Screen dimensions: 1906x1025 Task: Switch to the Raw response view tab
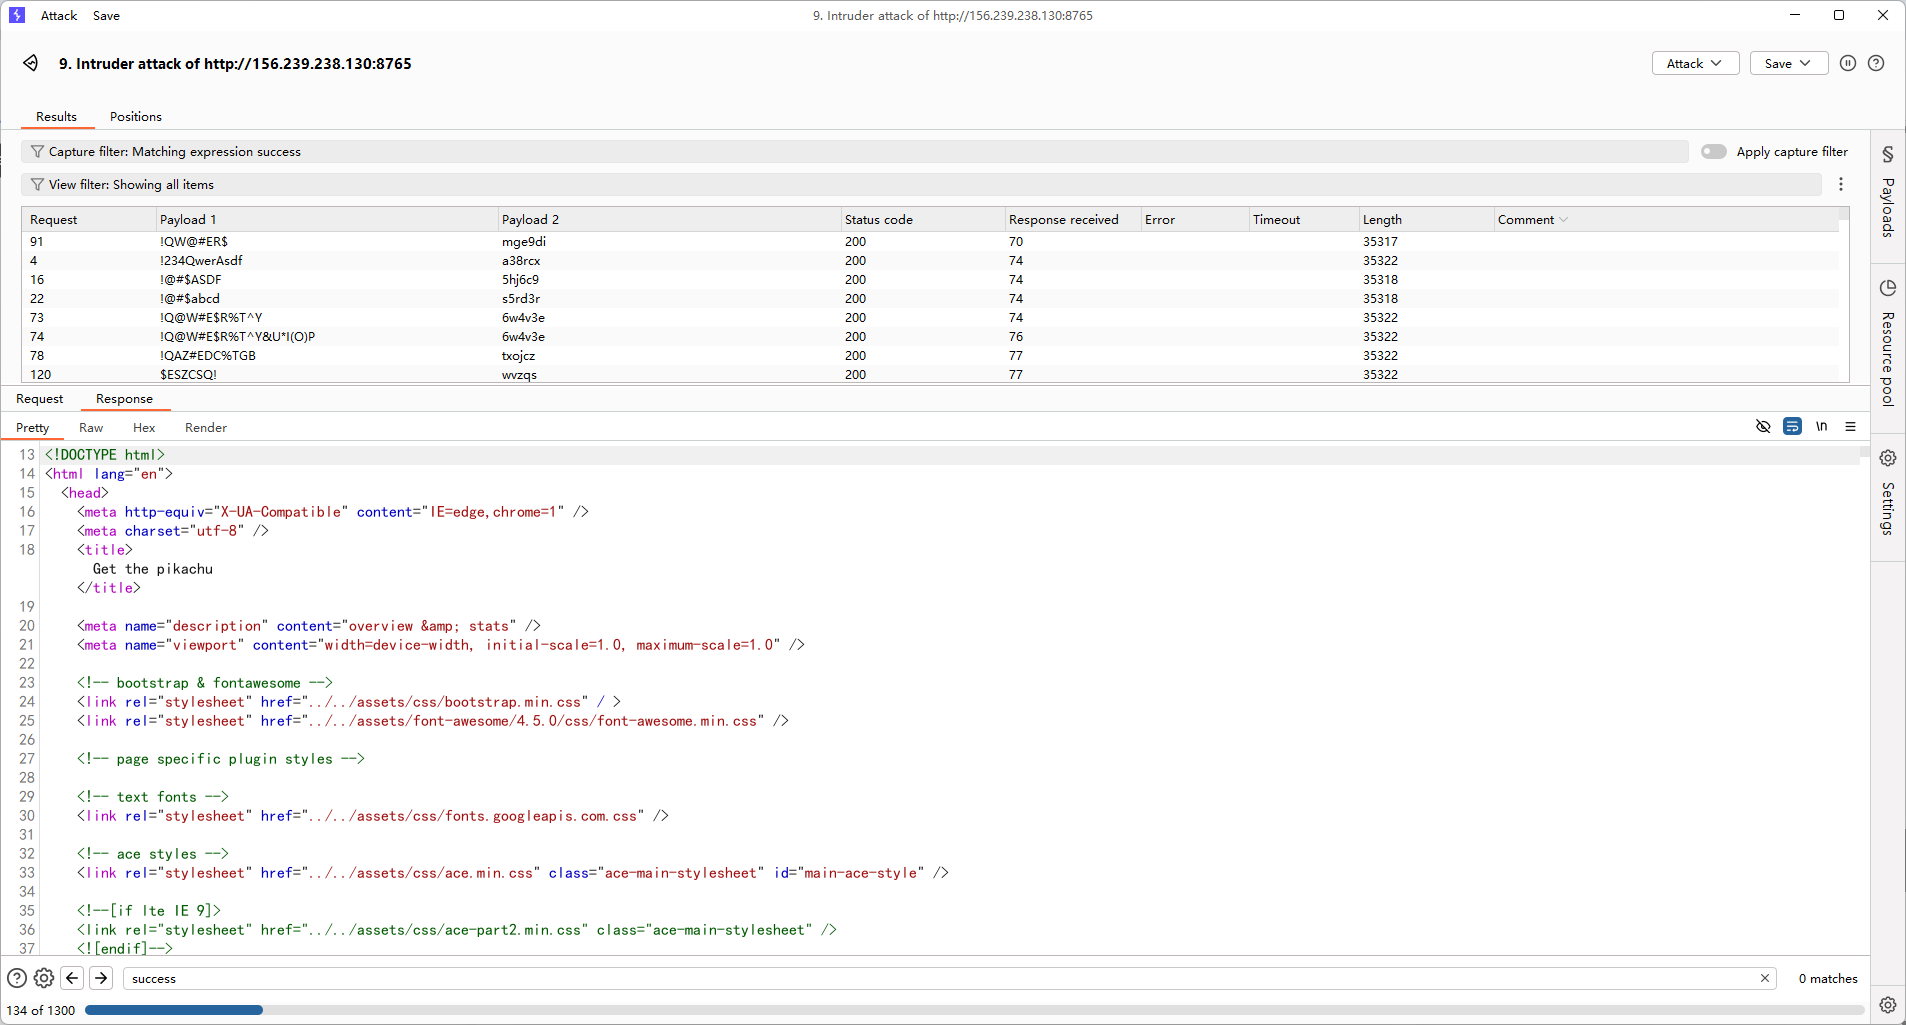tap(91, 428)
